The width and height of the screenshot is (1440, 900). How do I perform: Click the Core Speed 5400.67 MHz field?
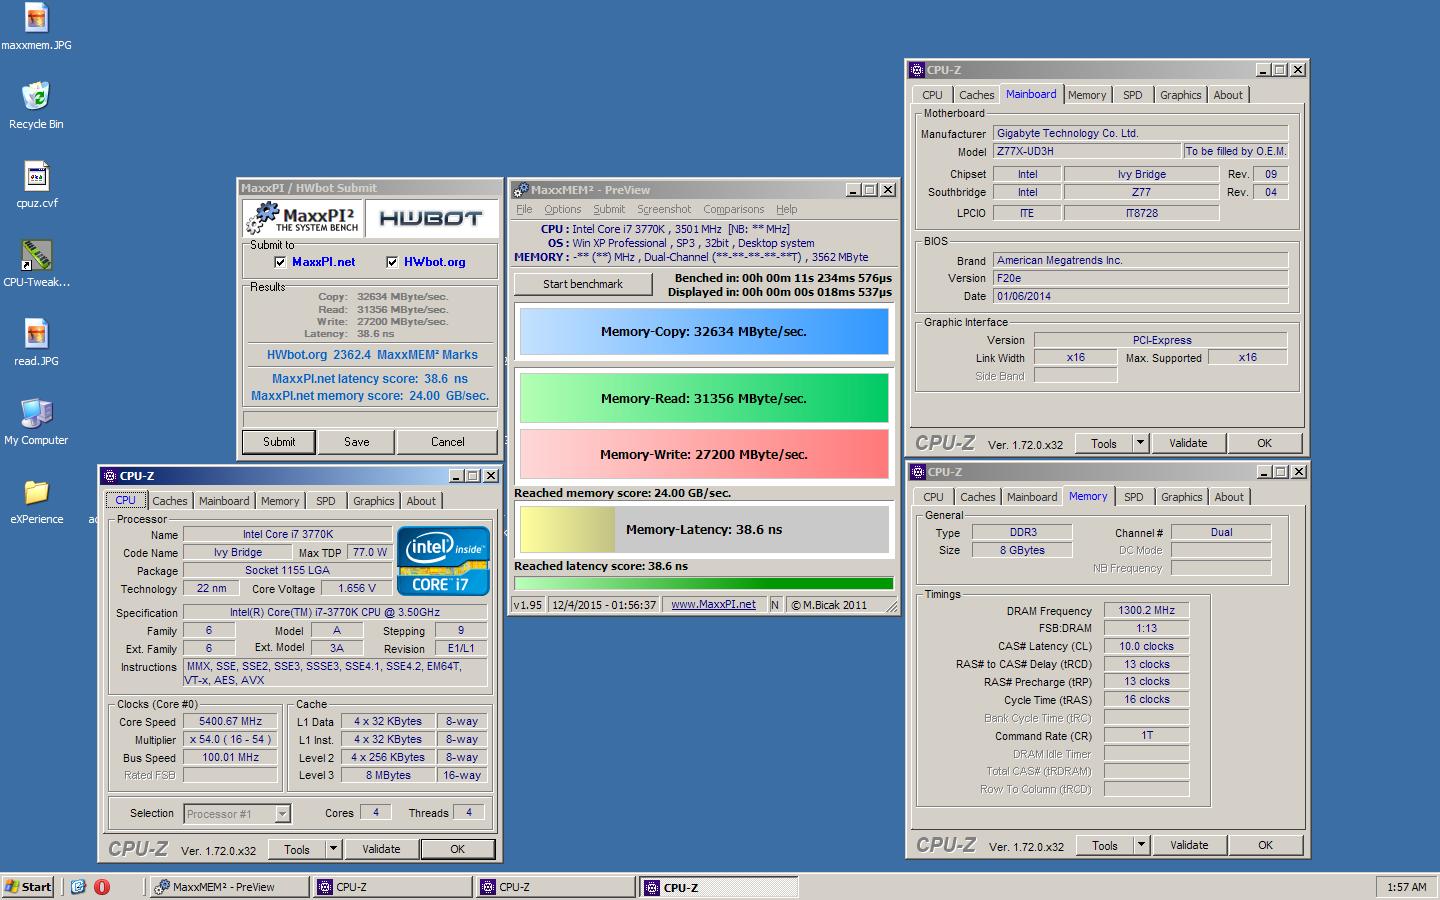230,721
